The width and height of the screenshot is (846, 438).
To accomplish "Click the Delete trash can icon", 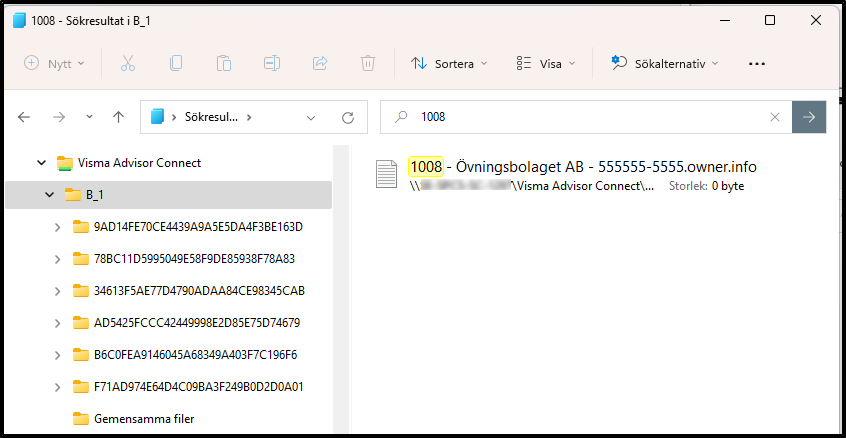I will tap(368, 63).
